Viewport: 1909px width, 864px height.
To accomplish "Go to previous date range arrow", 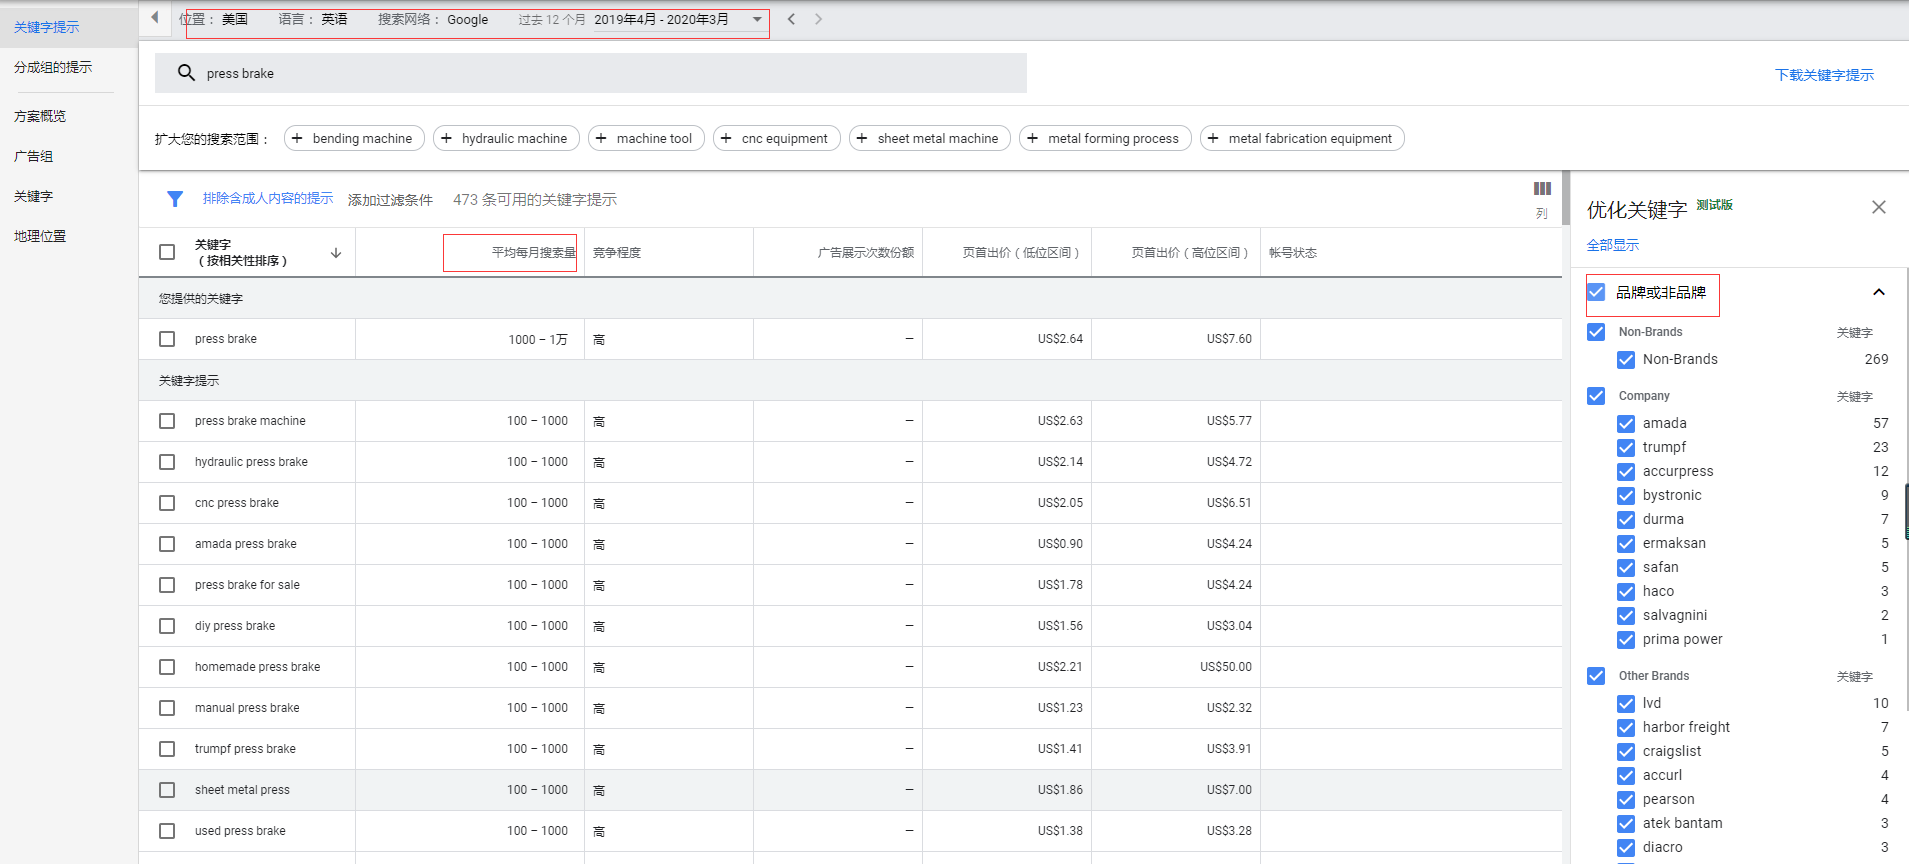I will coord(791,19).
